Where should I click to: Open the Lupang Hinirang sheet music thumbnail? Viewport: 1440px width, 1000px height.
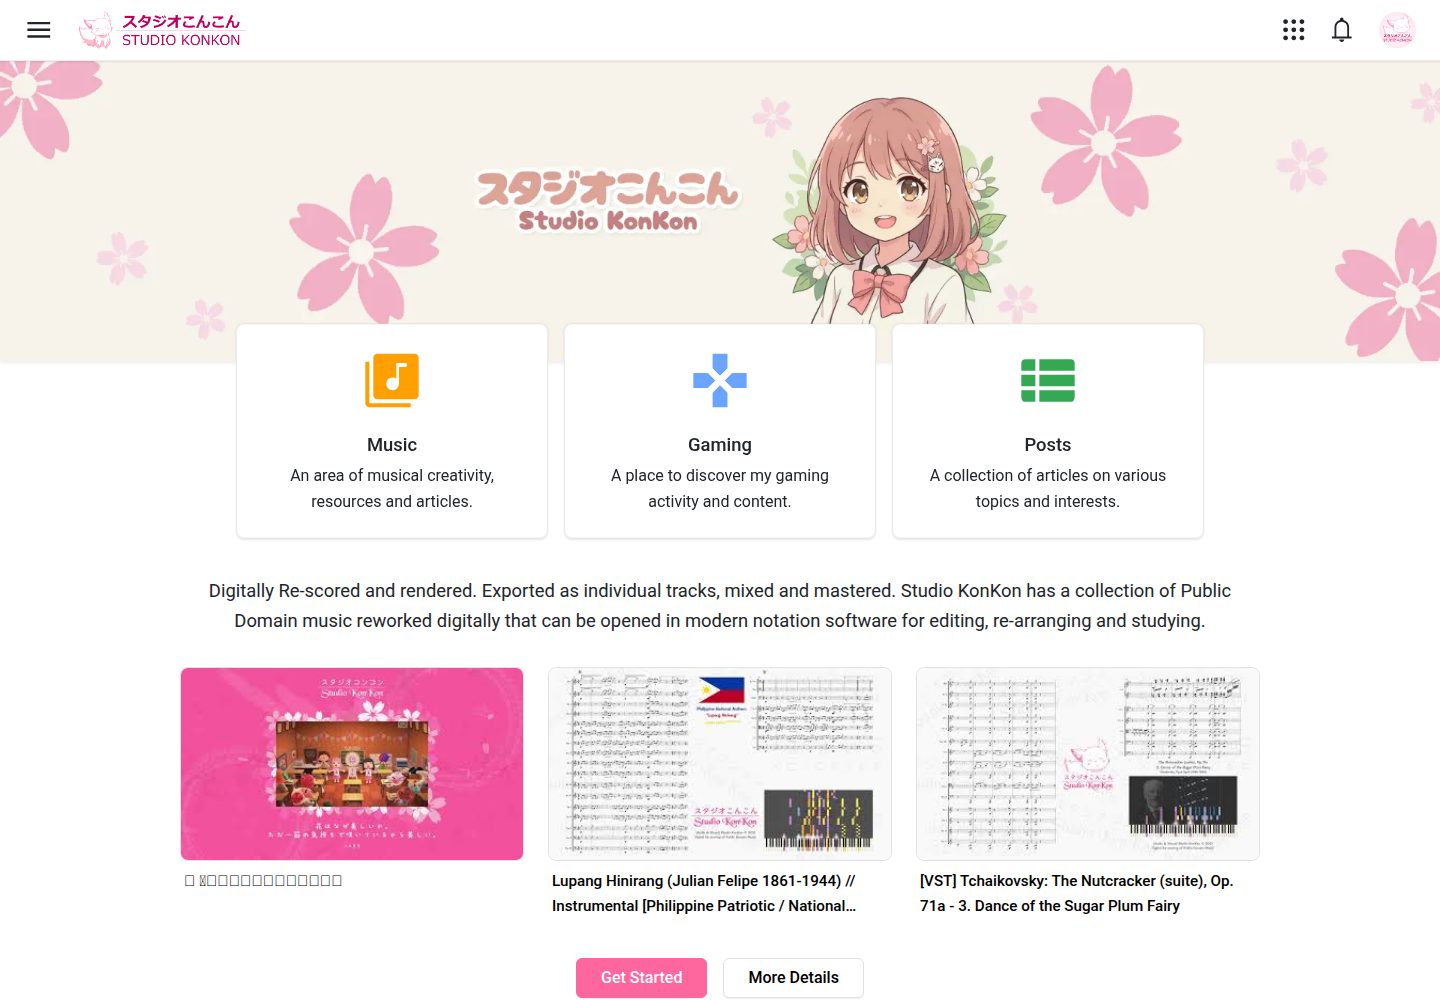click(720, 764)
